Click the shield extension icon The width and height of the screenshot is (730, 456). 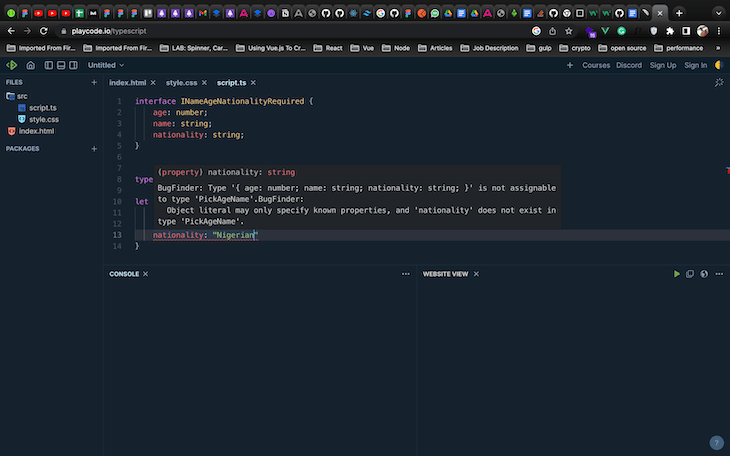pyautogui.click(x=654, y=31)
